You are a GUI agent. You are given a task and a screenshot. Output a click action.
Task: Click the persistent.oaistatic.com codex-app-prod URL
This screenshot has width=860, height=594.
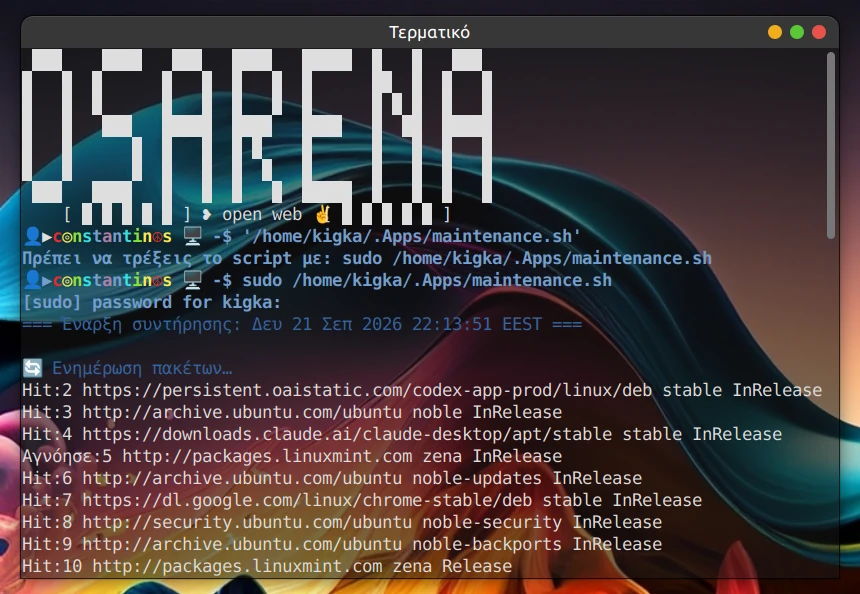[367, 390]
